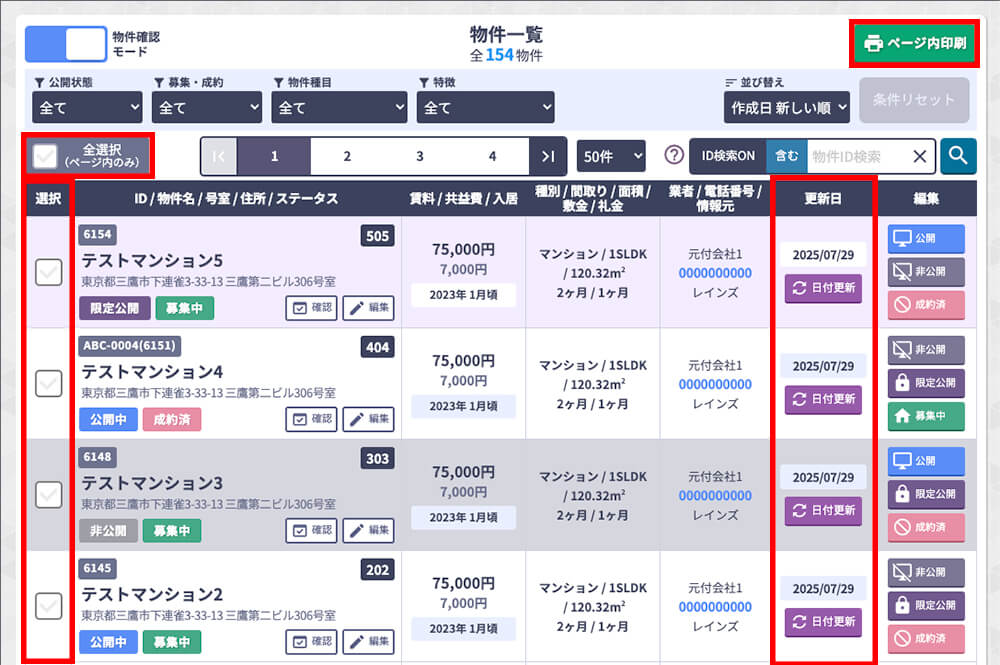Go to page 2 in pagination
The width and height of the screenshot is (1000, 665).
tap(347, 156)
